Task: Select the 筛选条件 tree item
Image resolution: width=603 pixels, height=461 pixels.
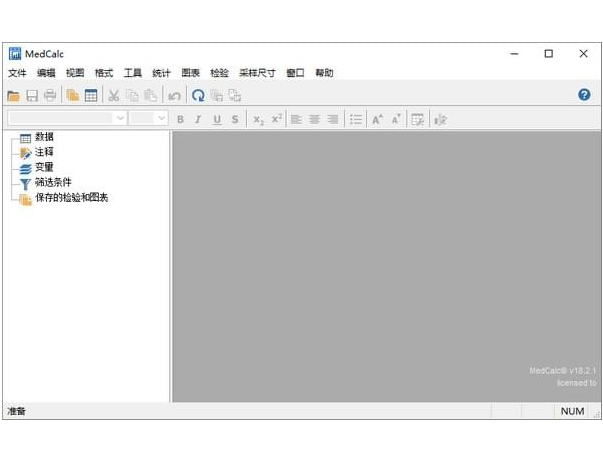Action: 53,182
